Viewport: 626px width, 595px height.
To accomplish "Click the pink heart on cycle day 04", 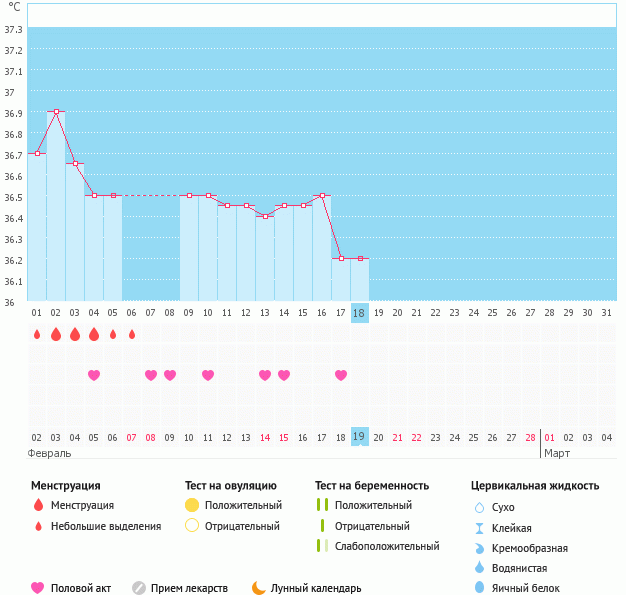I will click(x=94, y=375).
